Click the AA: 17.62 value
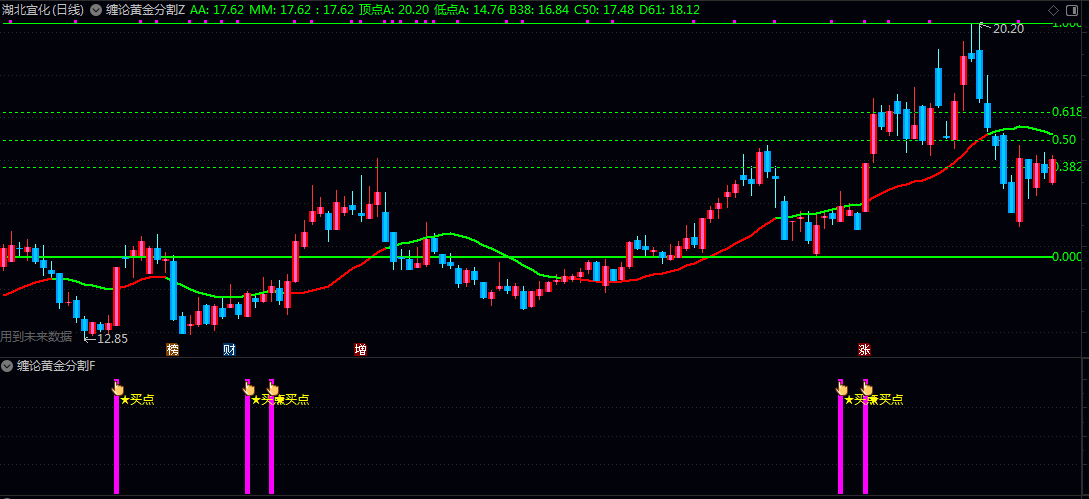1089x499 pixels. pyautogui.click(x=217, y=10)
